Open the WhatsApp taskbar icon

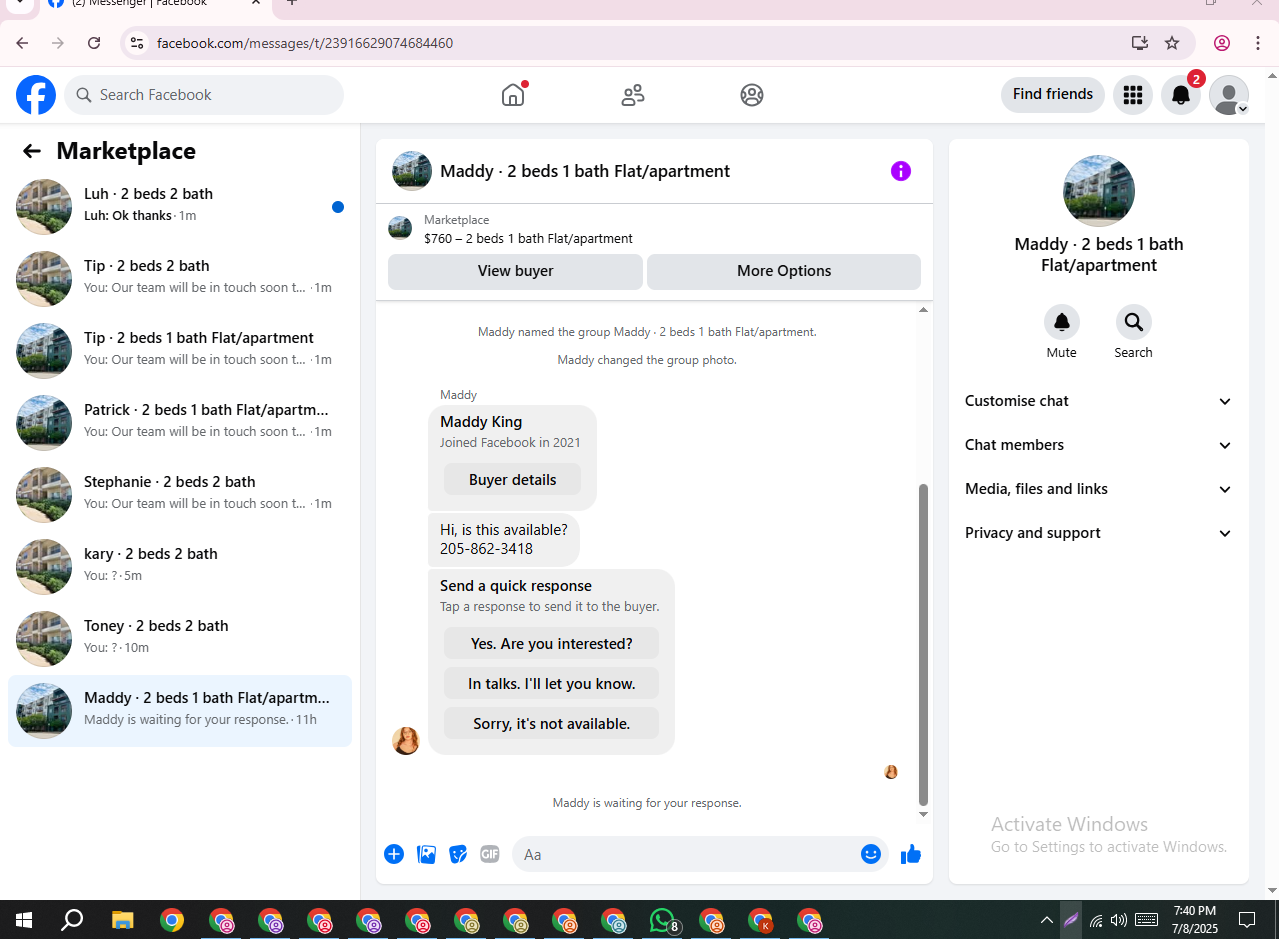(663, 920)
